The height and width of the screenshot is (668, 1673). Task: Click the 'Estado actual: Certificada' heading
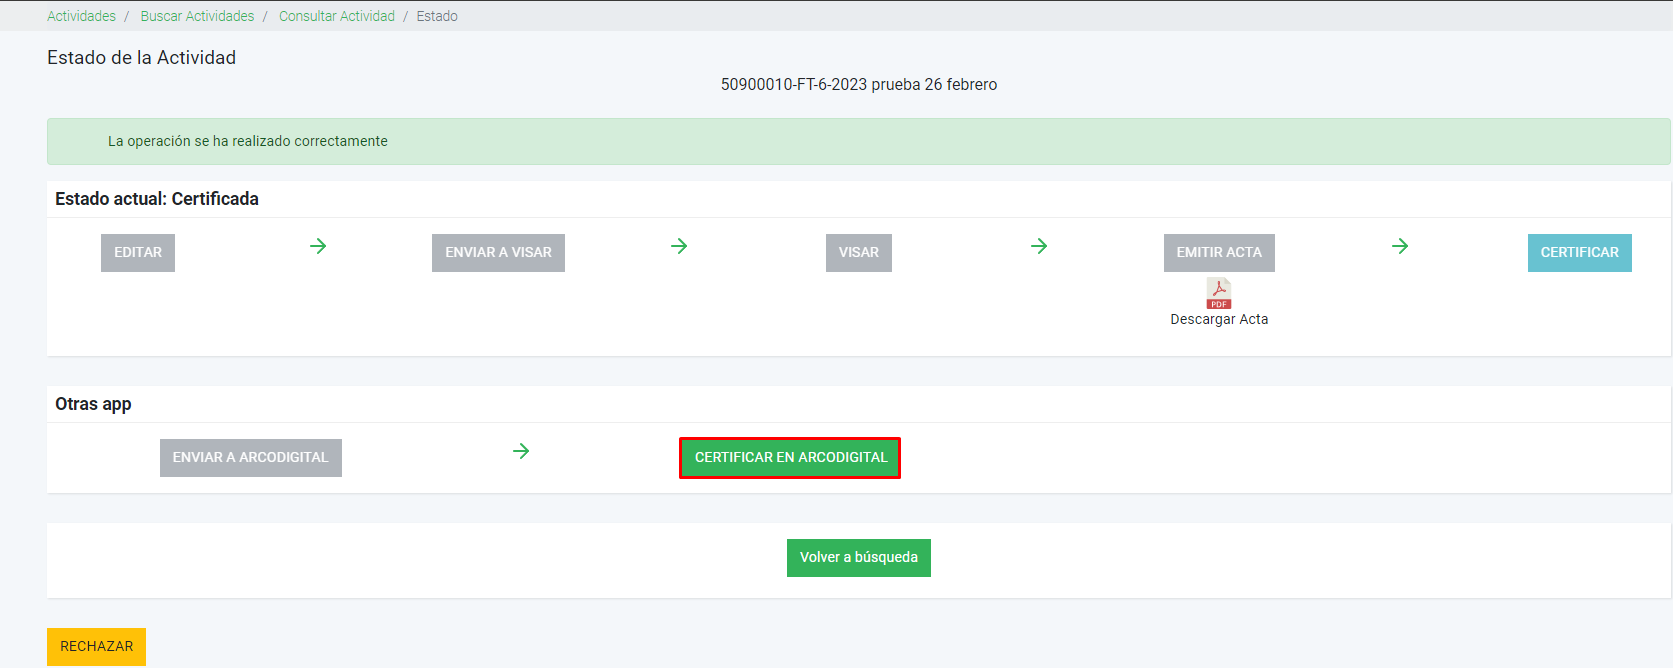(157, 199)
